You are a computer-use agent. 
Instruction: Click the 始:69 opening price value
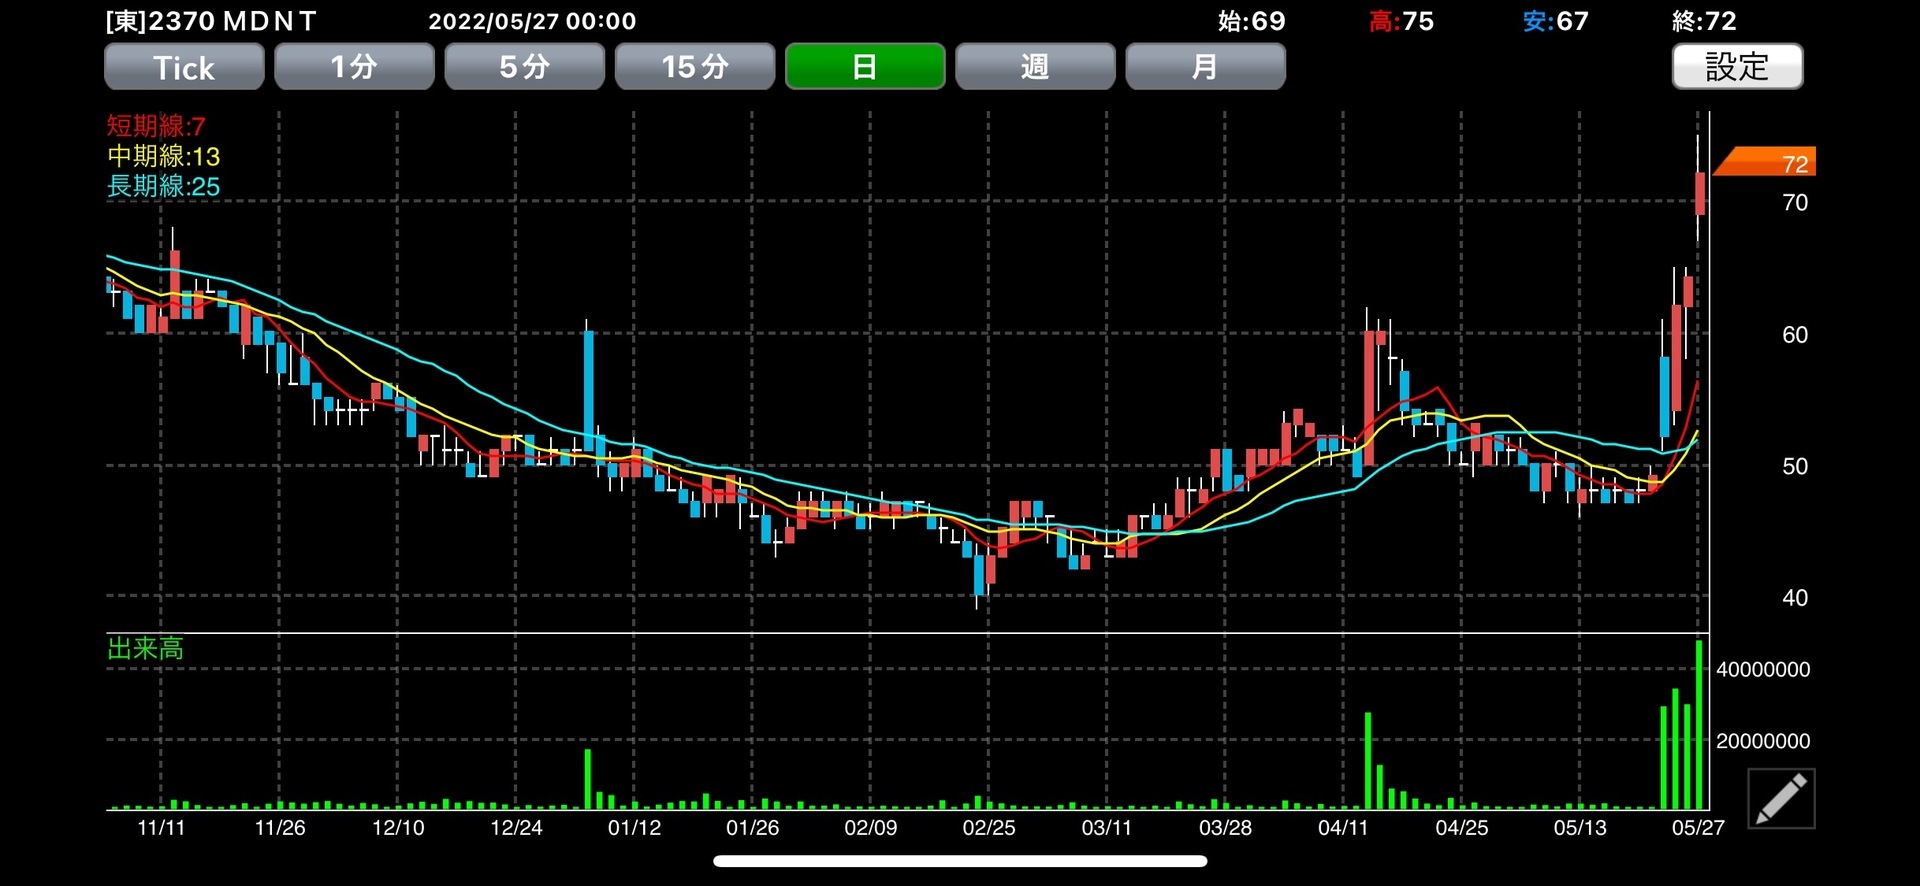(1252, 21)
